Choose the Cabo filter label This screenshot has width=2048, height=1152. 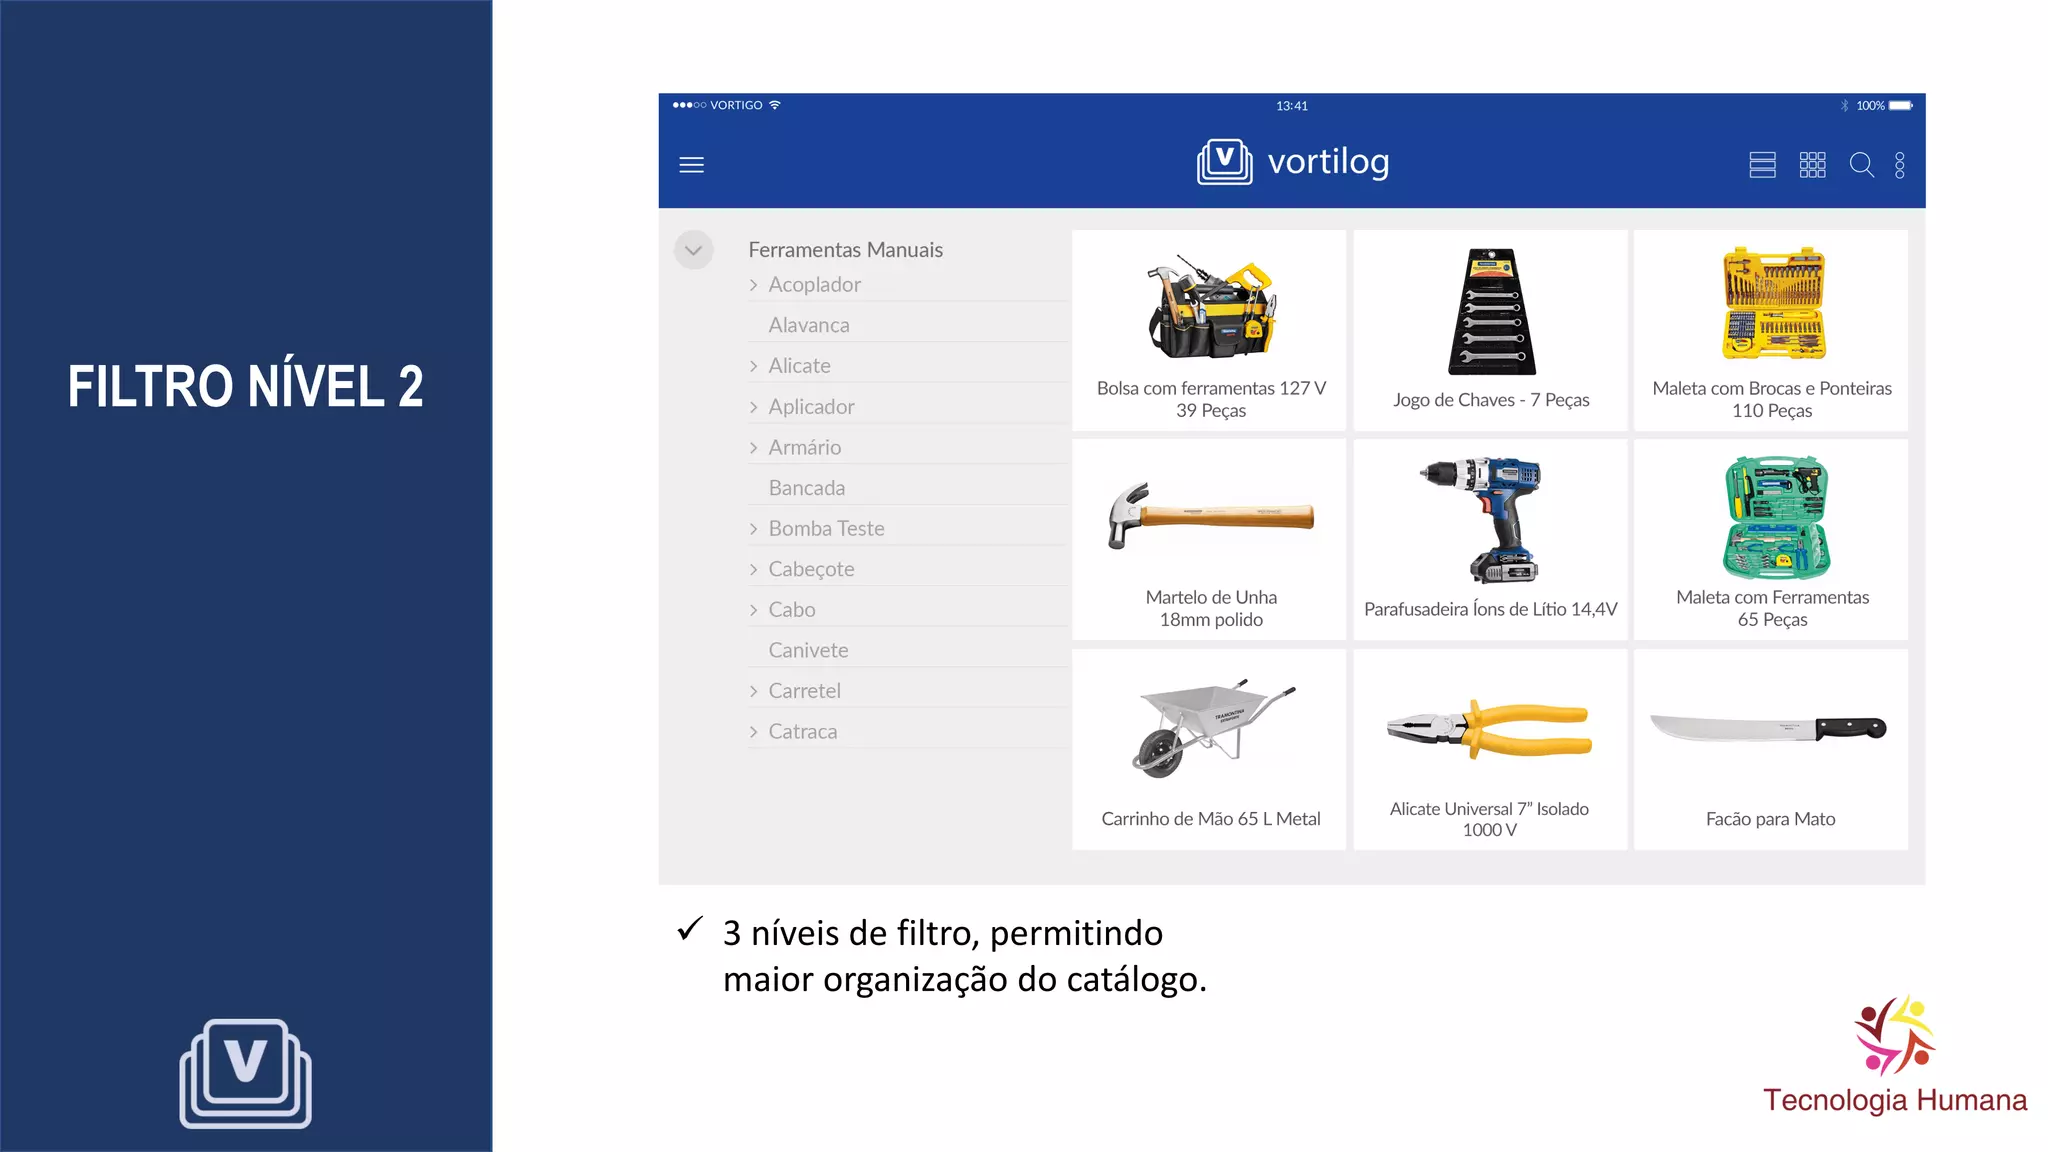(x=792, y=610)
